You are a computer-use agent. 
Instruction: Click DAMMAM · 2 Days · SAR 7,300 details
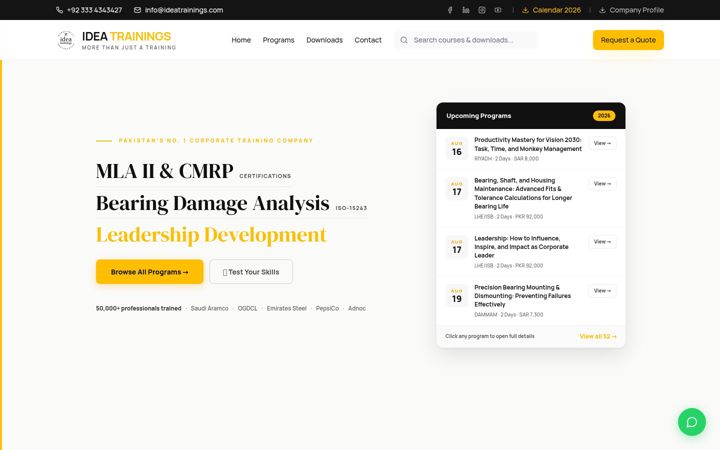[509, 315]
